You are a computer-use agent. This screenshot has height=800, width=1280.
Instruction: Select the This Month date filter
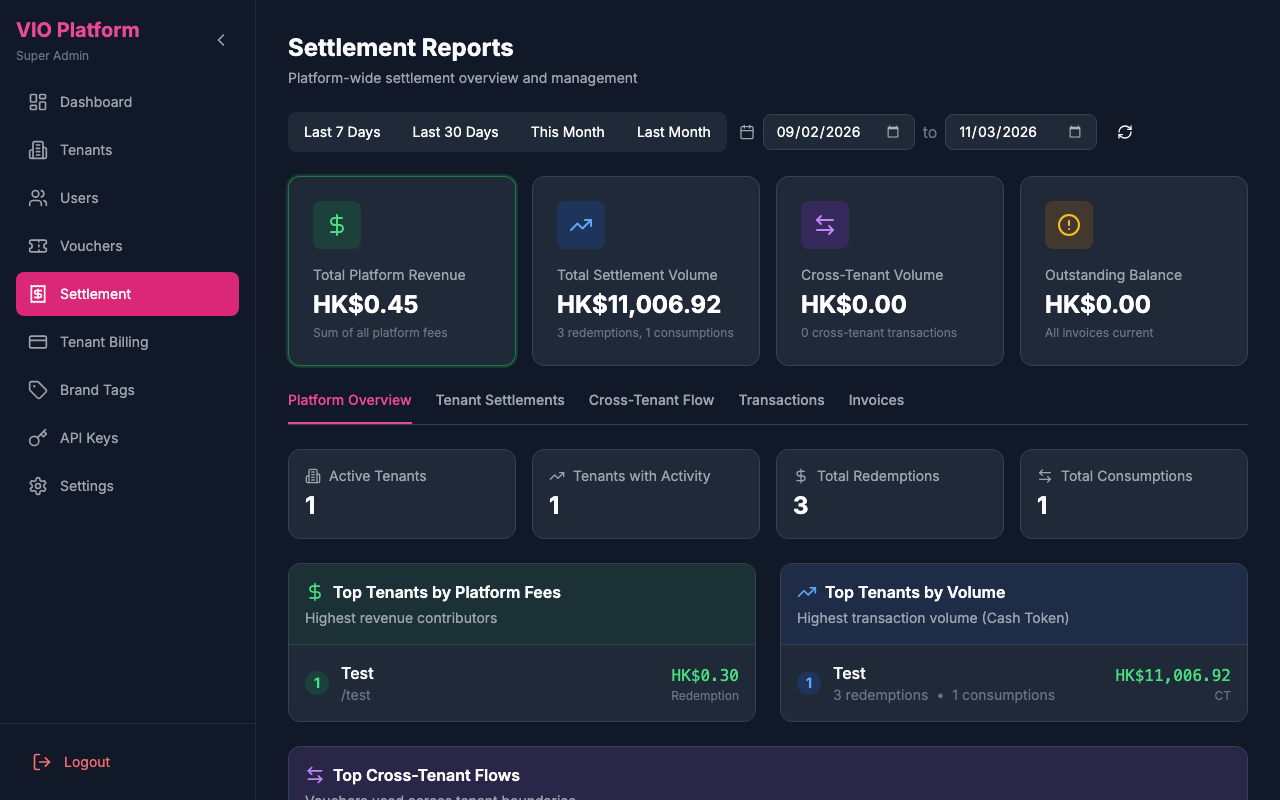tap(567, 131)
